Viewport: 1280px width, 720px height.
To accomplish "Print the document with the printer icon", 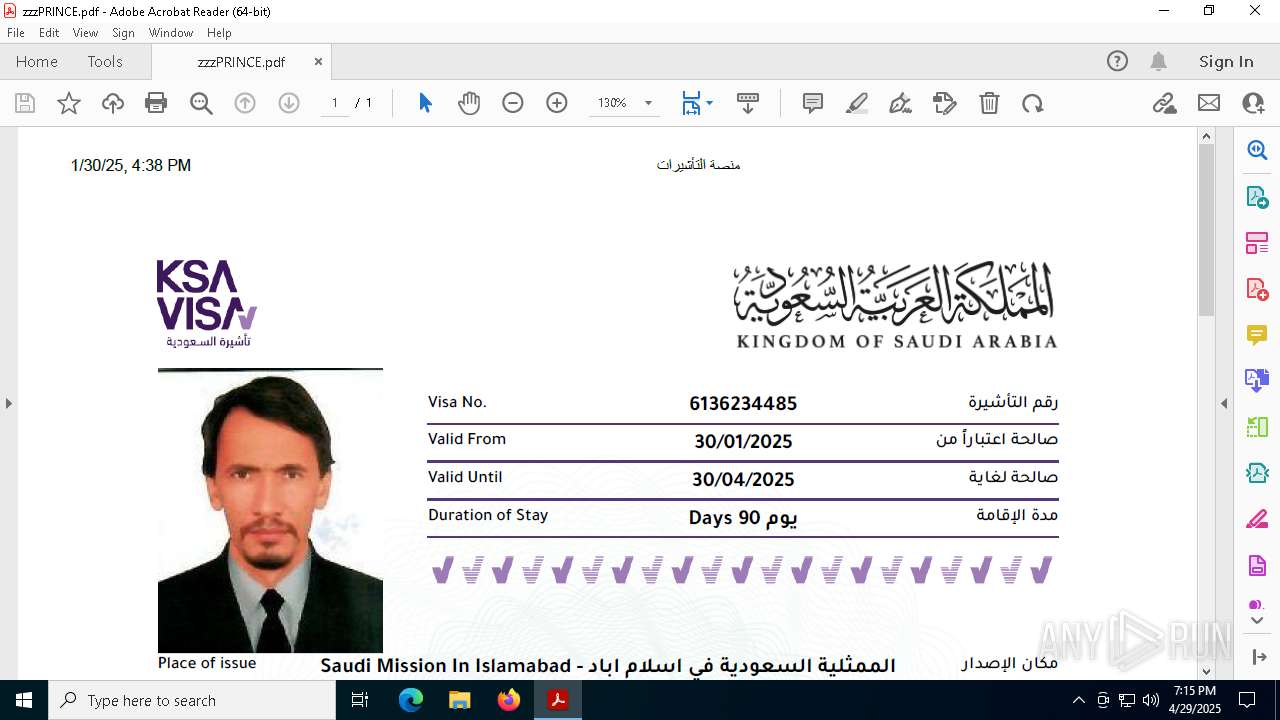I will pos(156,103).
